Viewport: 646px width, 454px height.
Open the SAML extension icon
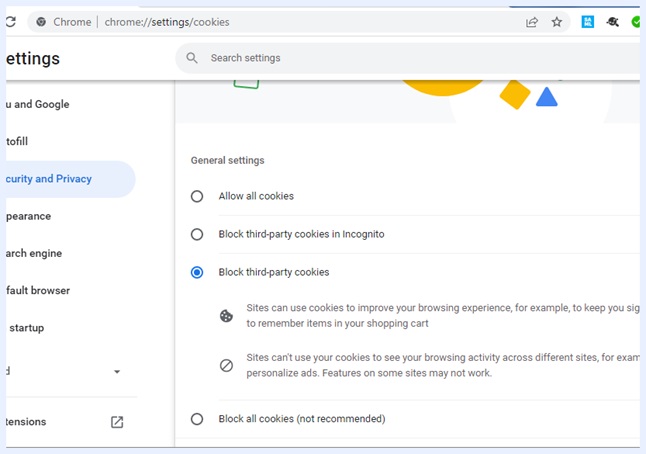(x=588, y=22)
